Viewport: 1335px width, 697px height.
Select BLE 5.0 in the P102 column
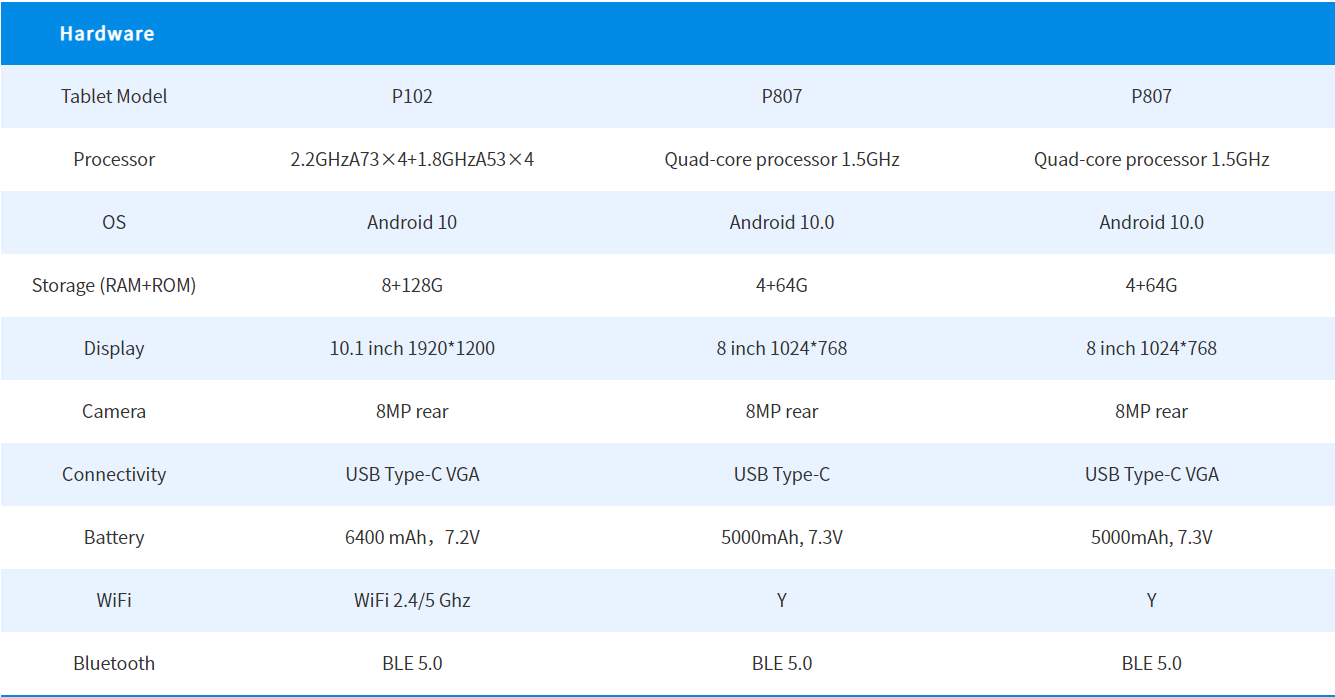click(x=412, y=663)
